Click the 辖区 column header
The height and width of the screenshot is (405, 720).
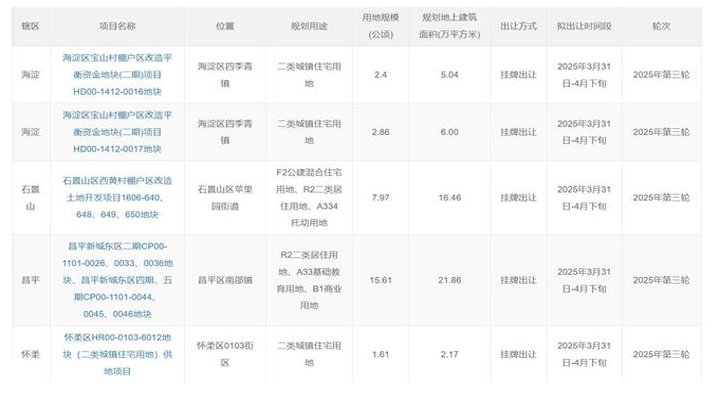click(x=30, y=24)
